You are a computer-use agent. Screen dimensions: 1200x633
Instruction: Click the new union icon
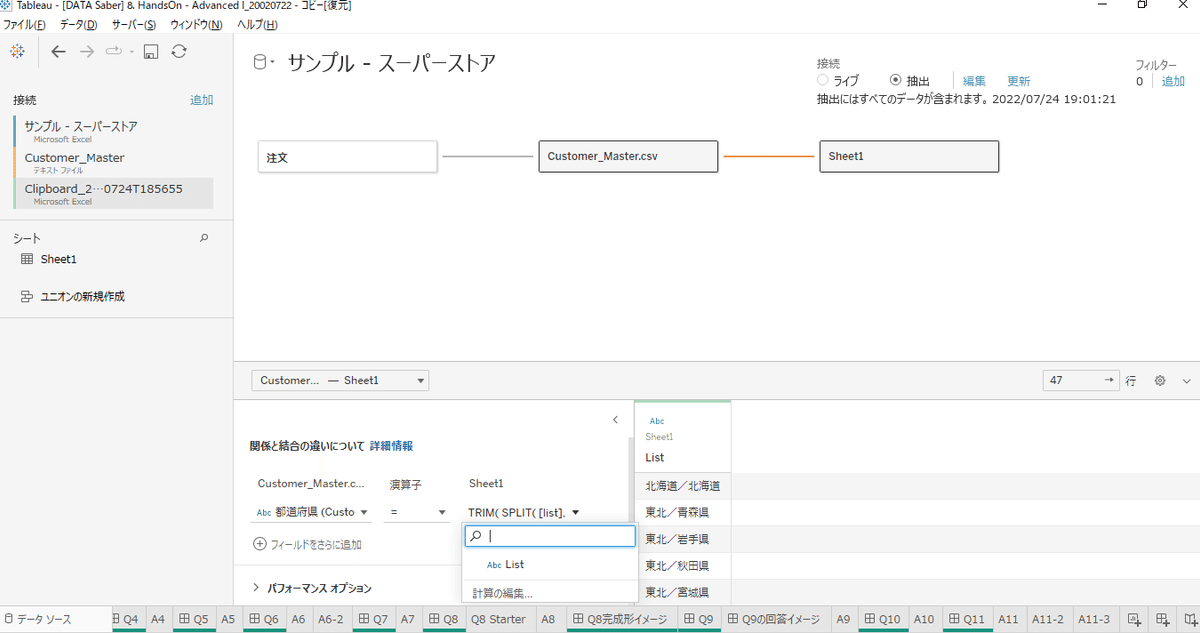click(x=27, y=296)
